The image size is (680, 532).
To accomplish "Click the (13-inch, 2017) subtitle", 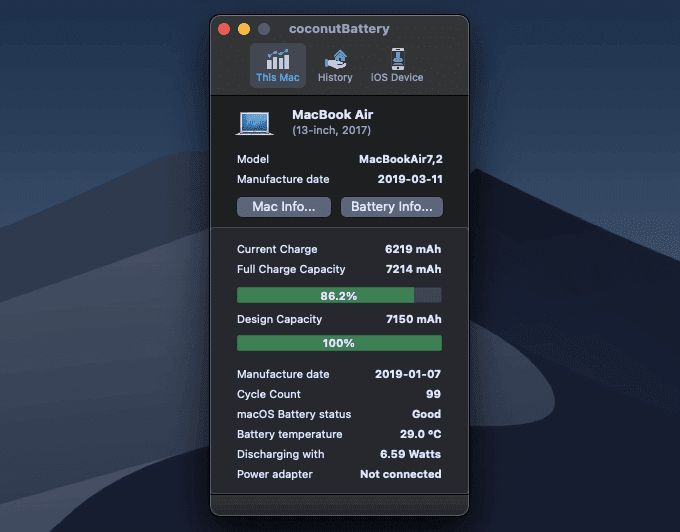I will (x=331, y=131).
